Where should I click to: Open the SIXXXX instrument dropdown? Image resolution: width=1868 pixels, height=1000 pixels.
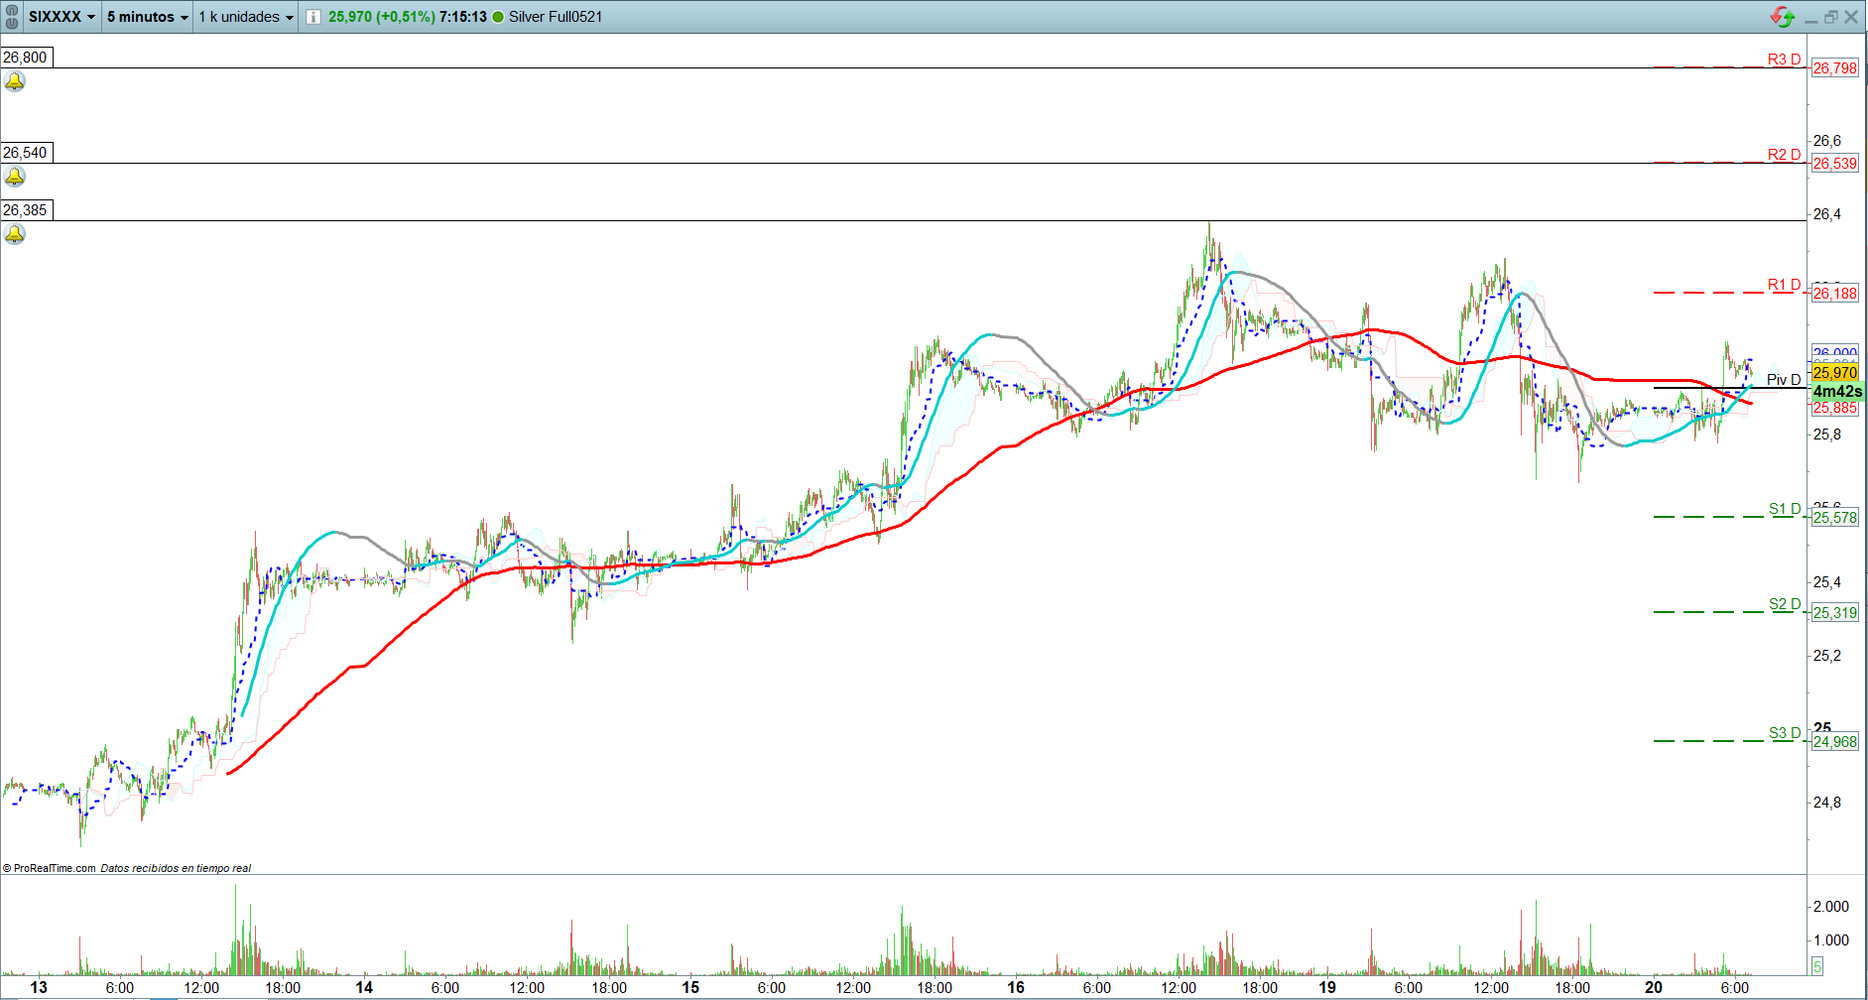pyautogui.click(x=62, y=17)
